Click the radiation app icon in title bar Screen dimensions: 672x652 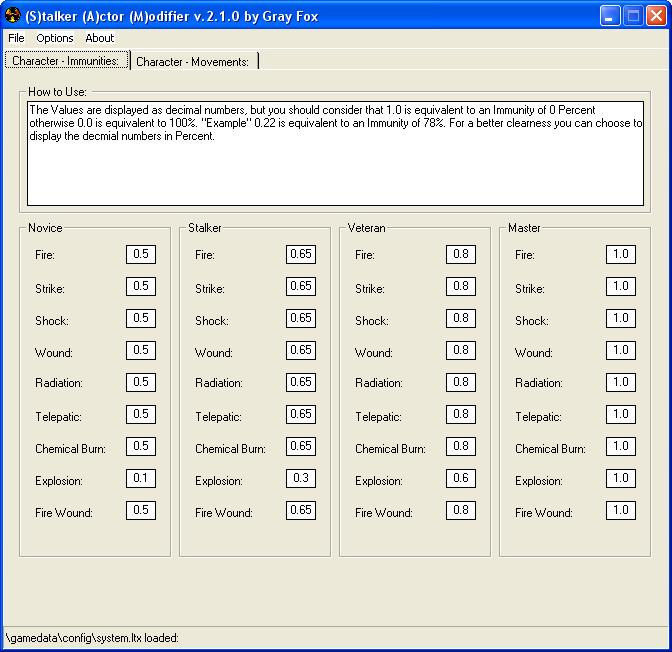(14, 16)
